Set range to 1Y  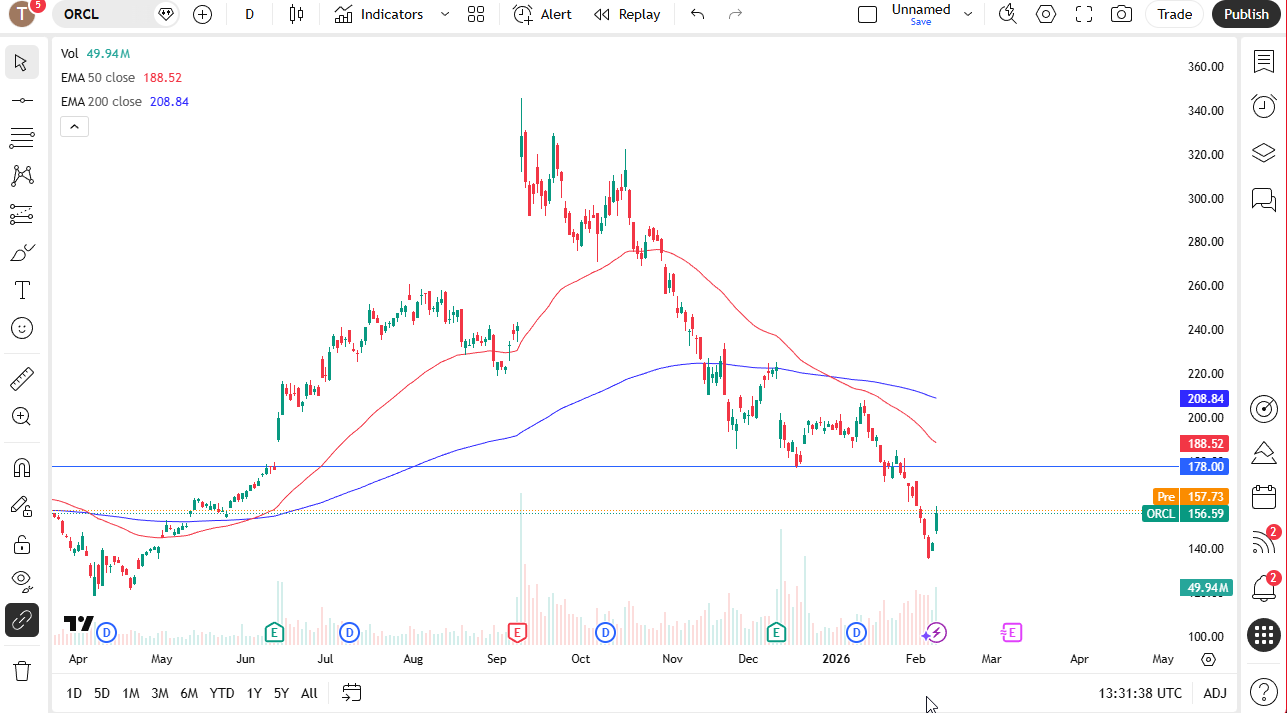pyautogui.click(x=254, y=693)
